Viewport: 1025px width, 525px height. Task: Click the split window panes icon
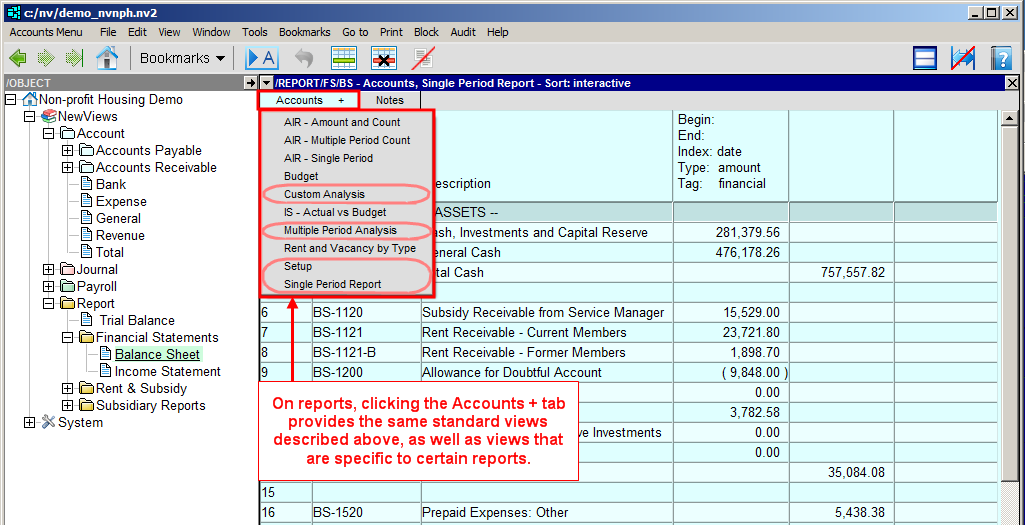925,58
